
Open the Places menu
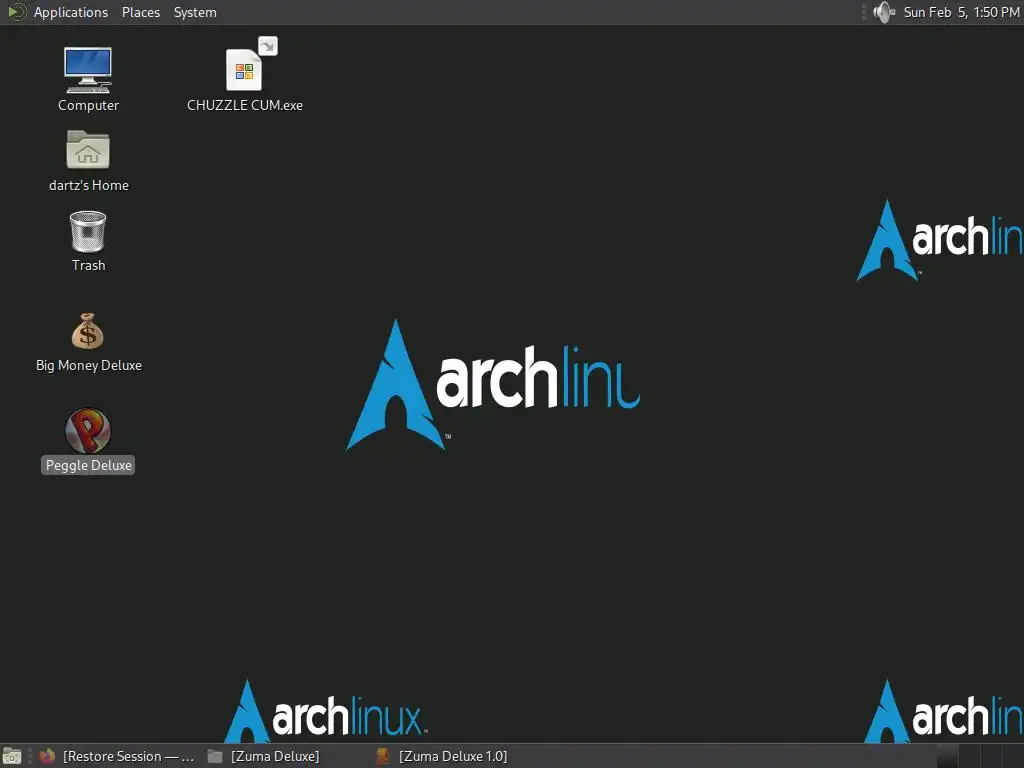click(140, 12)
